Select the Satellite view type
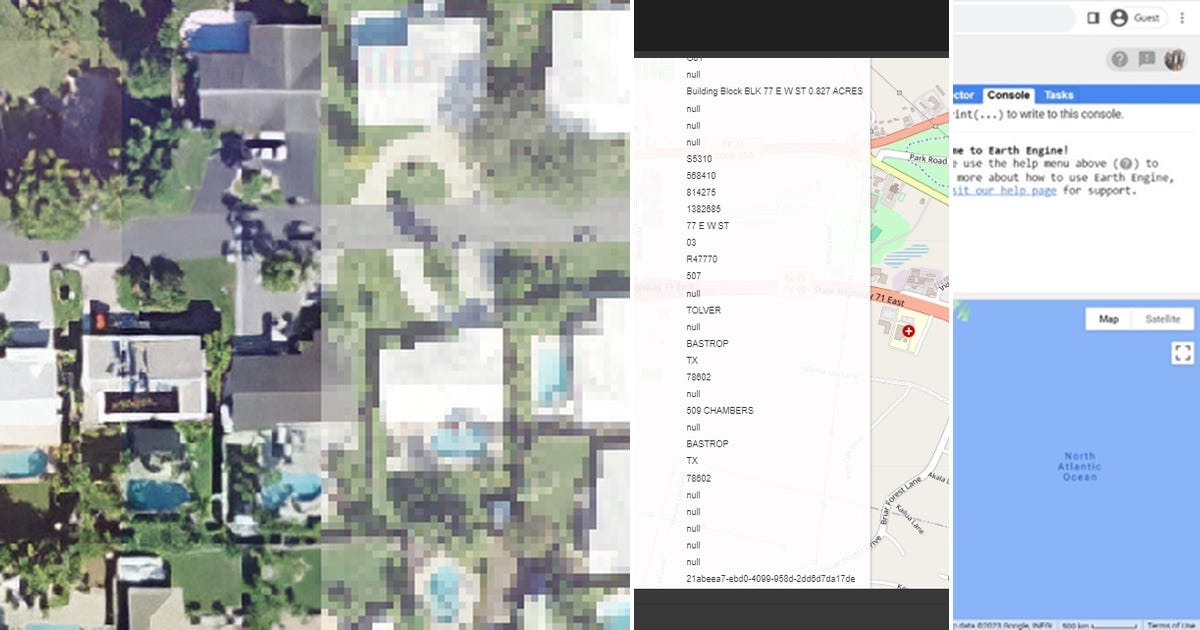The image size is (1200, 630). [1162, 319]
